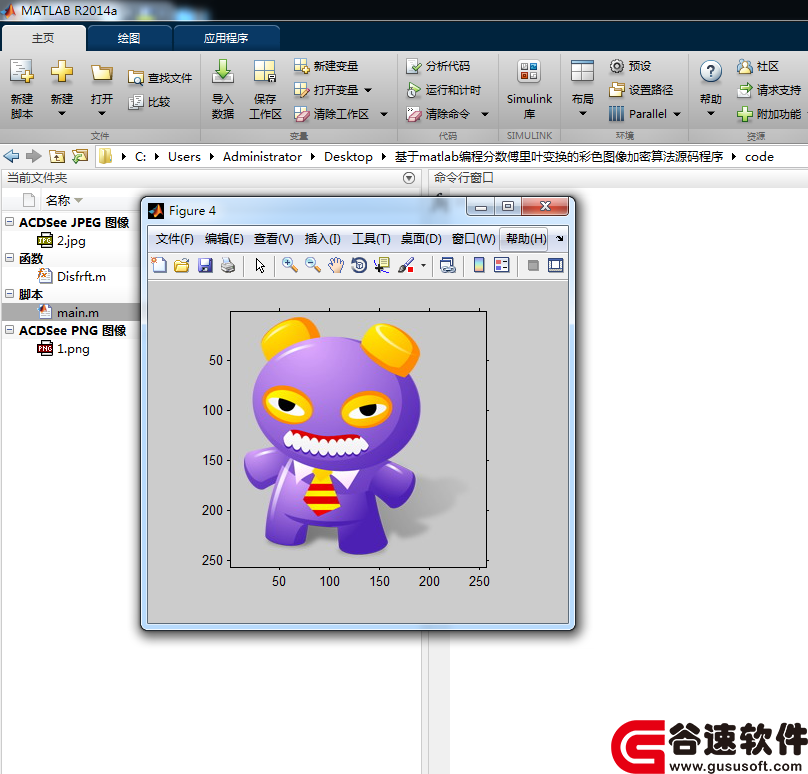Click Save Figure icon in Figure 4 toolbar

click(205, 265)
